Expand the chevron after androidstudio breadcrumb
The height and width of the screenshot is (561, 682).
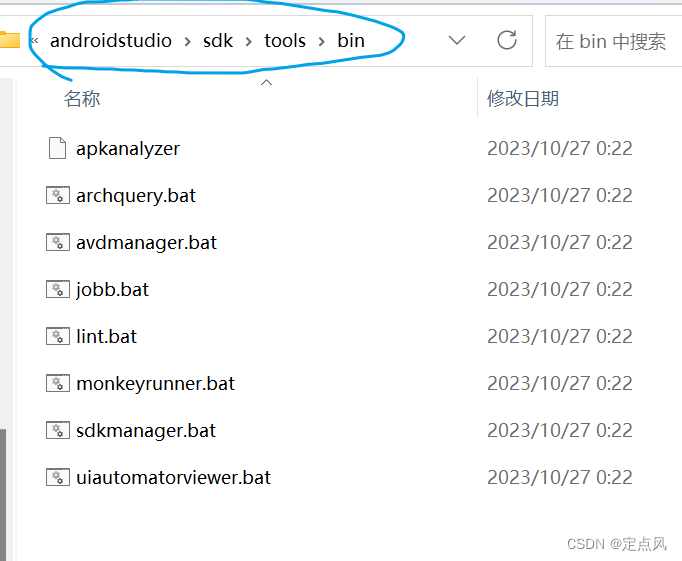(x=187, y=42)
